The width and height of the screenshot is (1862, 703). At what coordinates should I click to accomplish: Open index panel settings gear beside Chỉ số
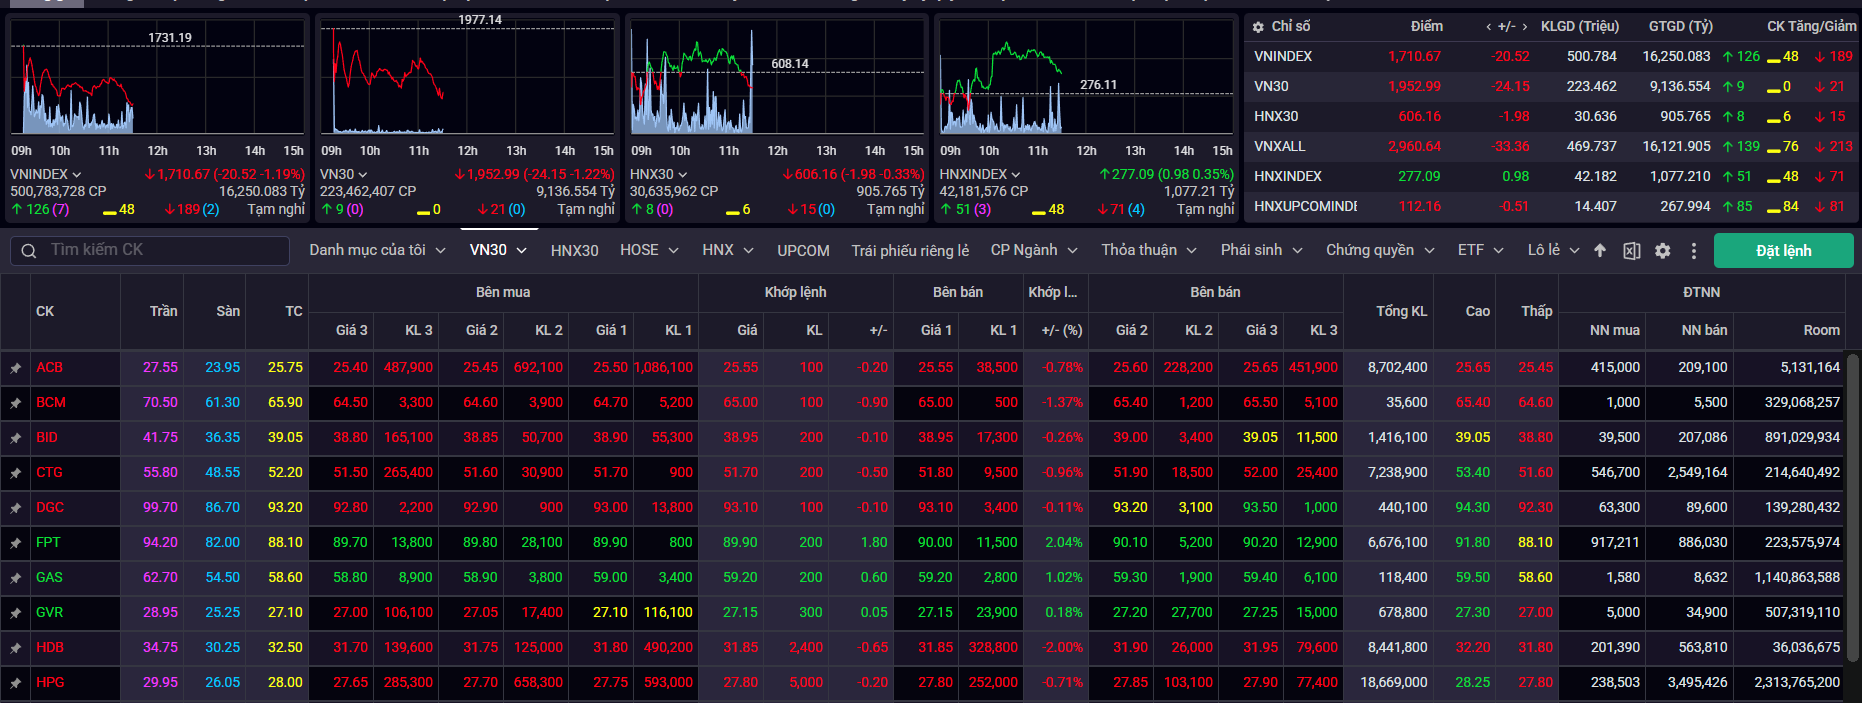click(x=1258, y=27)
